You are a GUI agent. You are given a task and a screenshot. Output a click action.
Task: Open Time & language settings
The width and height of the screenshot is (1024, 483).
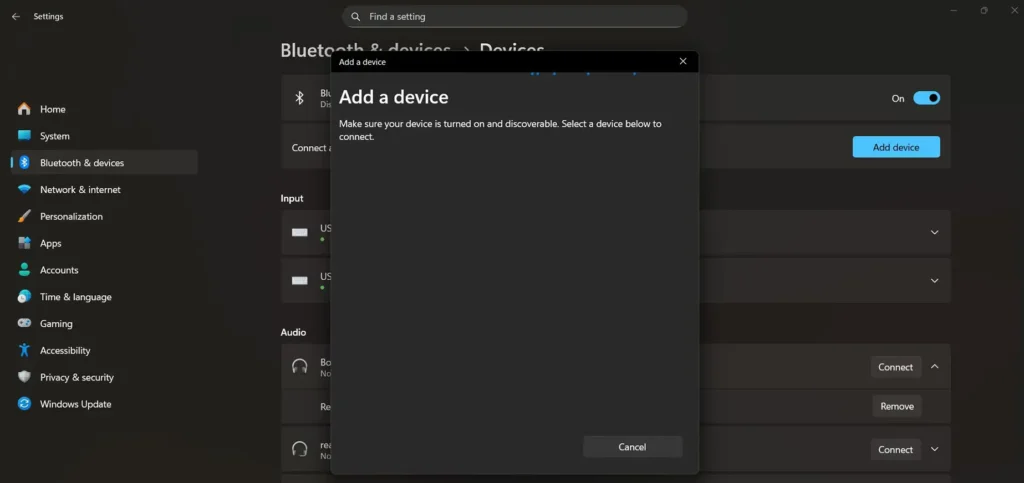click(x=75, y=297)
